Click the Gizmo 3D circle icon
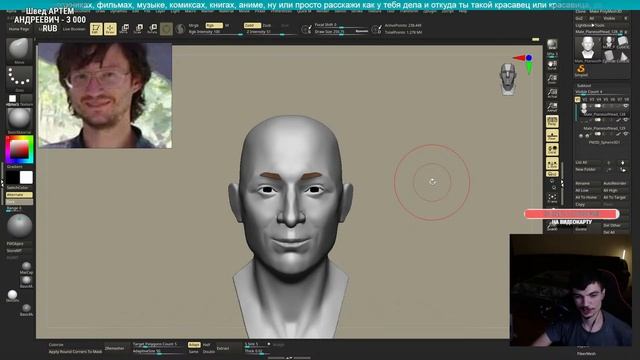 [x=166, y=29]
